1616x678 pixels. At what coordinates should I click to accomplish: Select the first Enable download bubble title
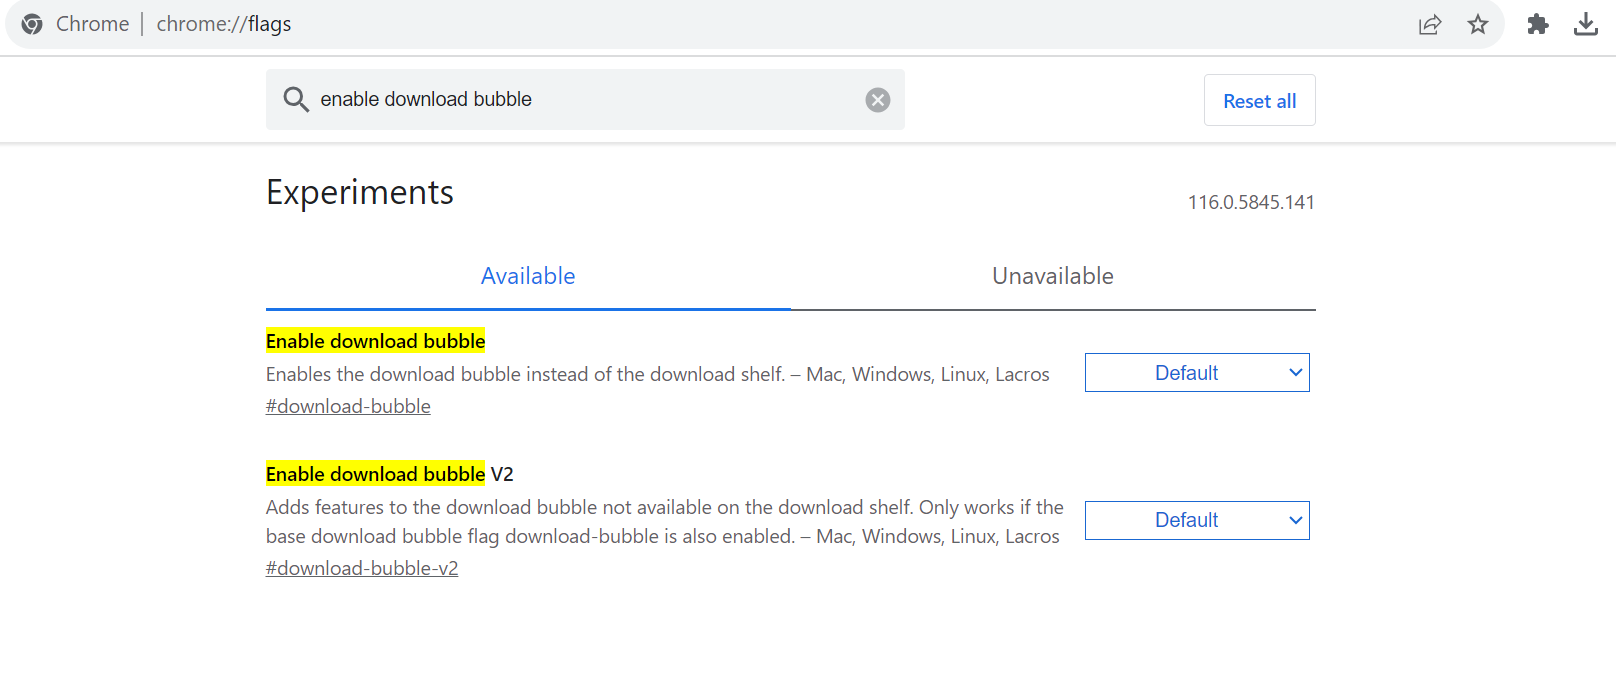coord(375,341)
